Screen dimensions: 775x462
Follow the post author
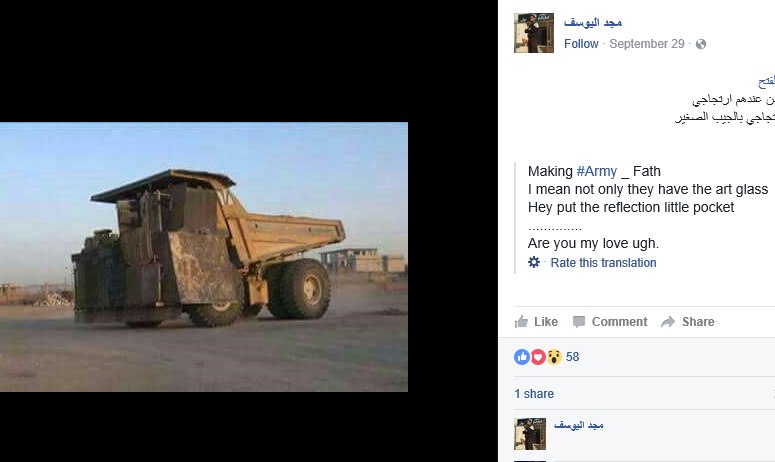pos(581,44)
